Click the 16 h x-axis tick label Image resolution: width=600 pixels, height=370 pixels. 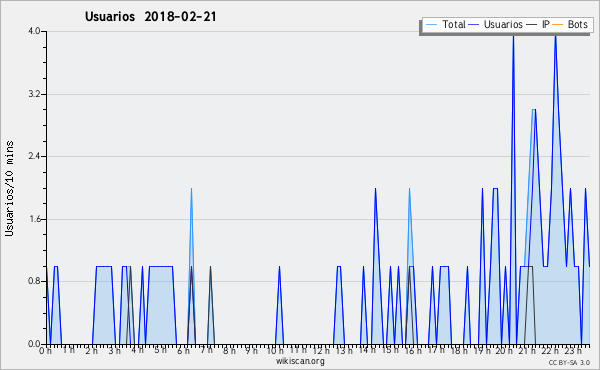coord(413,351)
